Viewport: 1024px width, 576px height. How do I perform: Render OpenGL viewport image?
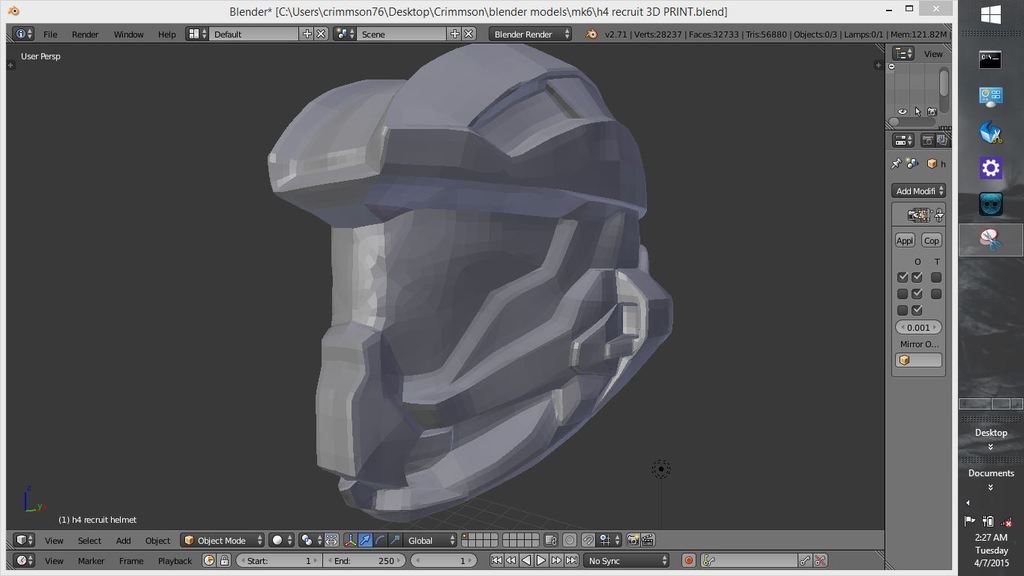point(633,540)
